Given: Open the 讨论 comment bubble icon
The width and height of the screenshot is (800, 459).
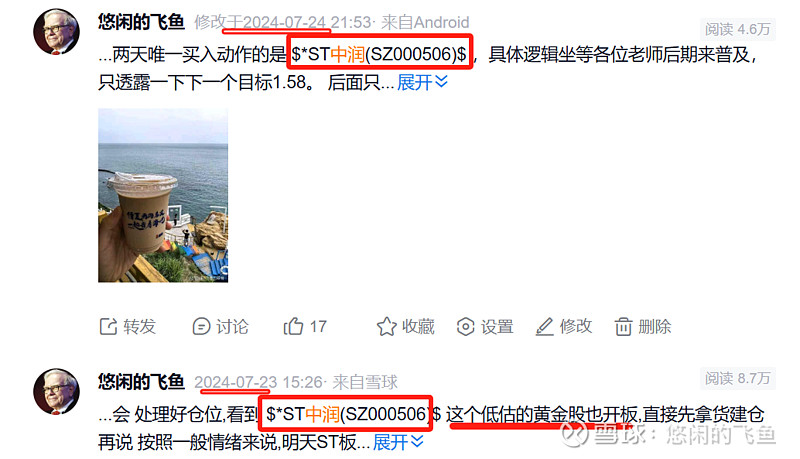Looking at the screenshot, I should pos(201,326).
